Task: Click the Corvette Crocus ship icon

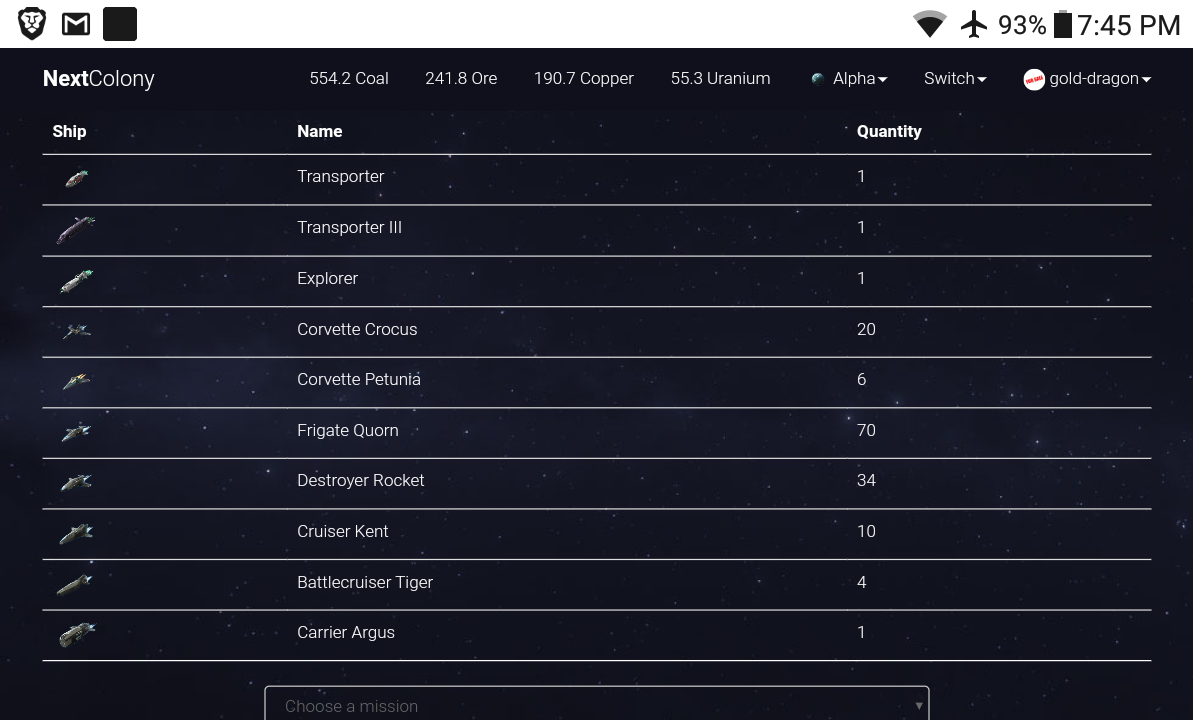Action: click(77, 331)
